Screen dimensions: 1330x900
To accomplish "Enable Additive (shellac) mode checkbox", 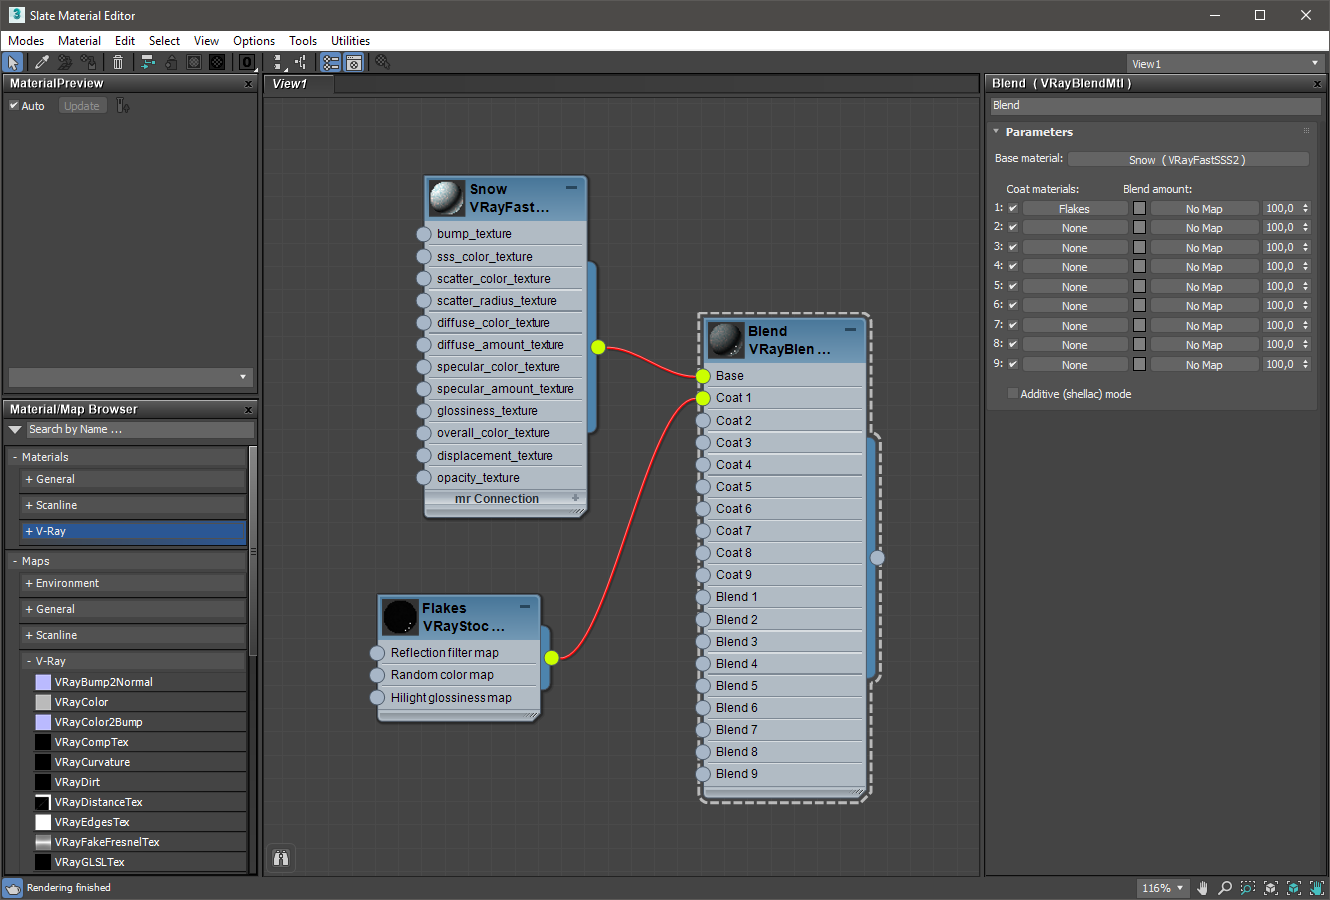I will pos(1012,394).
